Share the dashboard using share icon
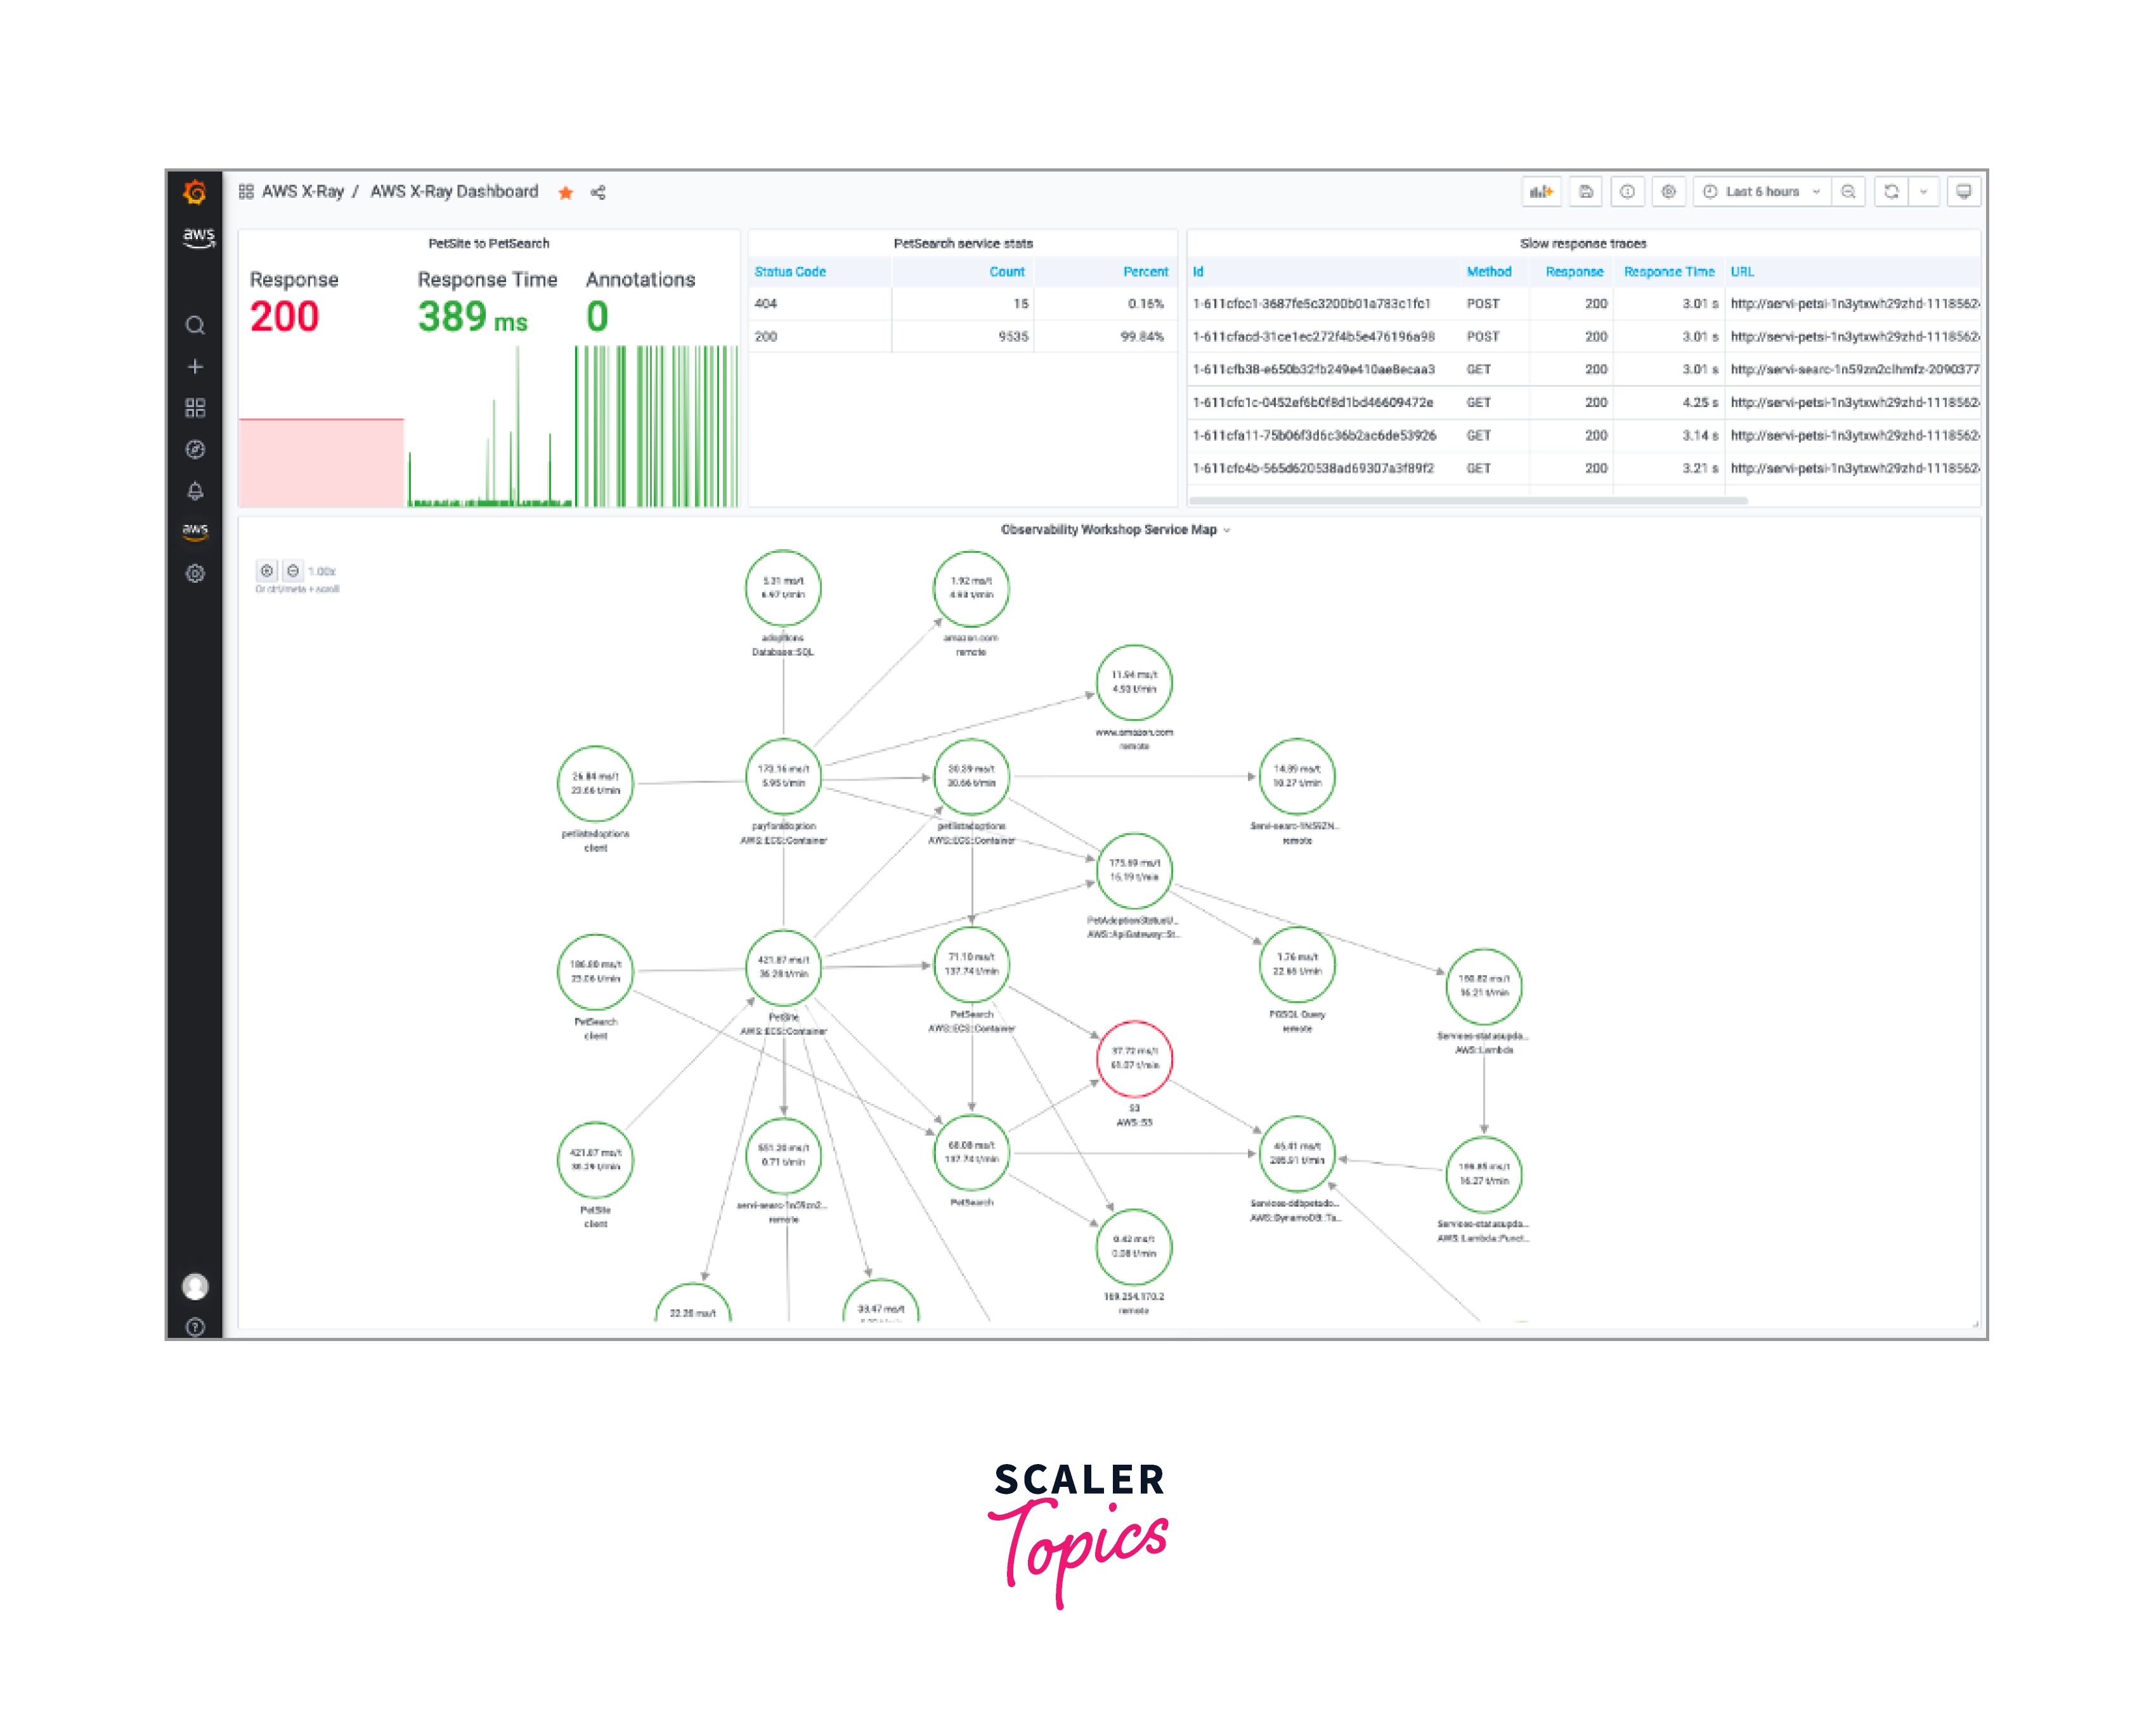Image resolution: width=2156 pixels, height=1731 pixels. (598, 193)
